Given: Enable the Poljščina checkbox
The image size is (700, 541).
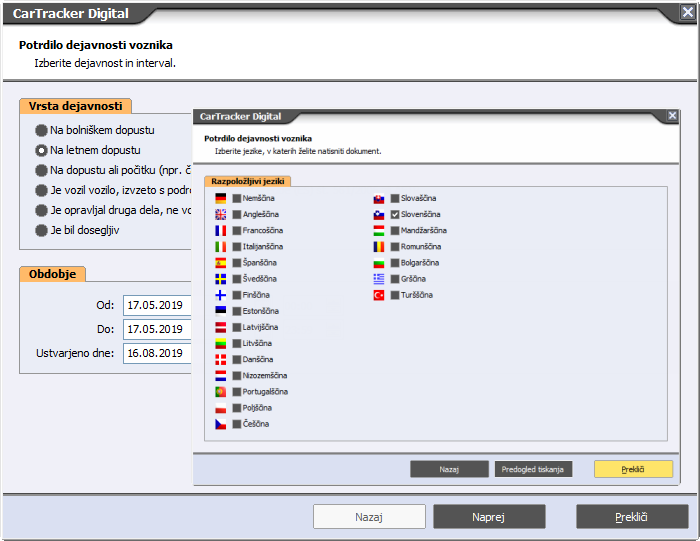Looking at the screenshot, I should point(237,408).
